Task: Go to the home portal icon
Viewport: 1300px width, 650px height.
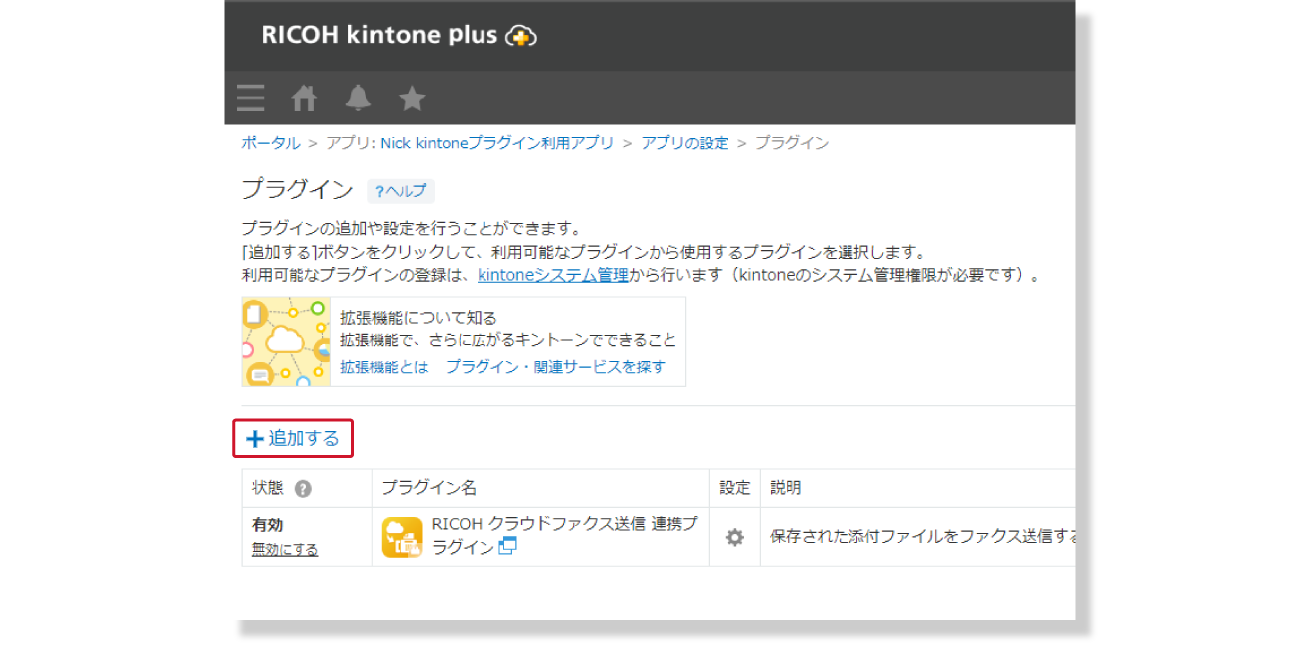Action: (x=304, y=98)
